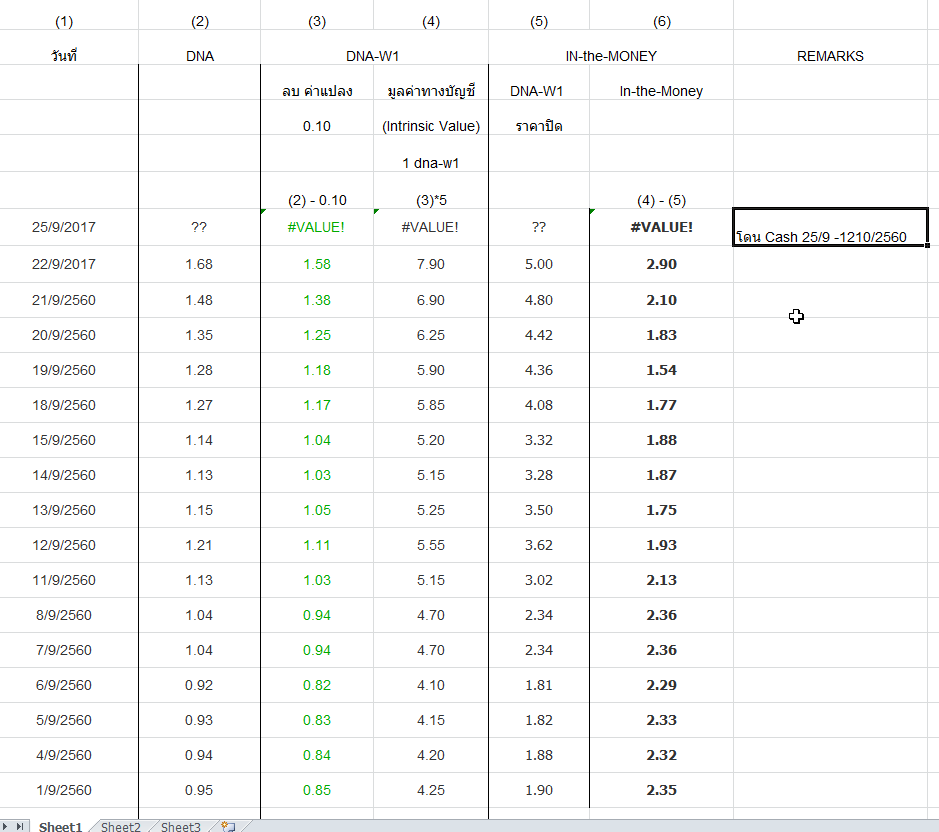Select green value 1.05 cell
This screenshot has width=939, height=832.
click(x=317, y=510)
